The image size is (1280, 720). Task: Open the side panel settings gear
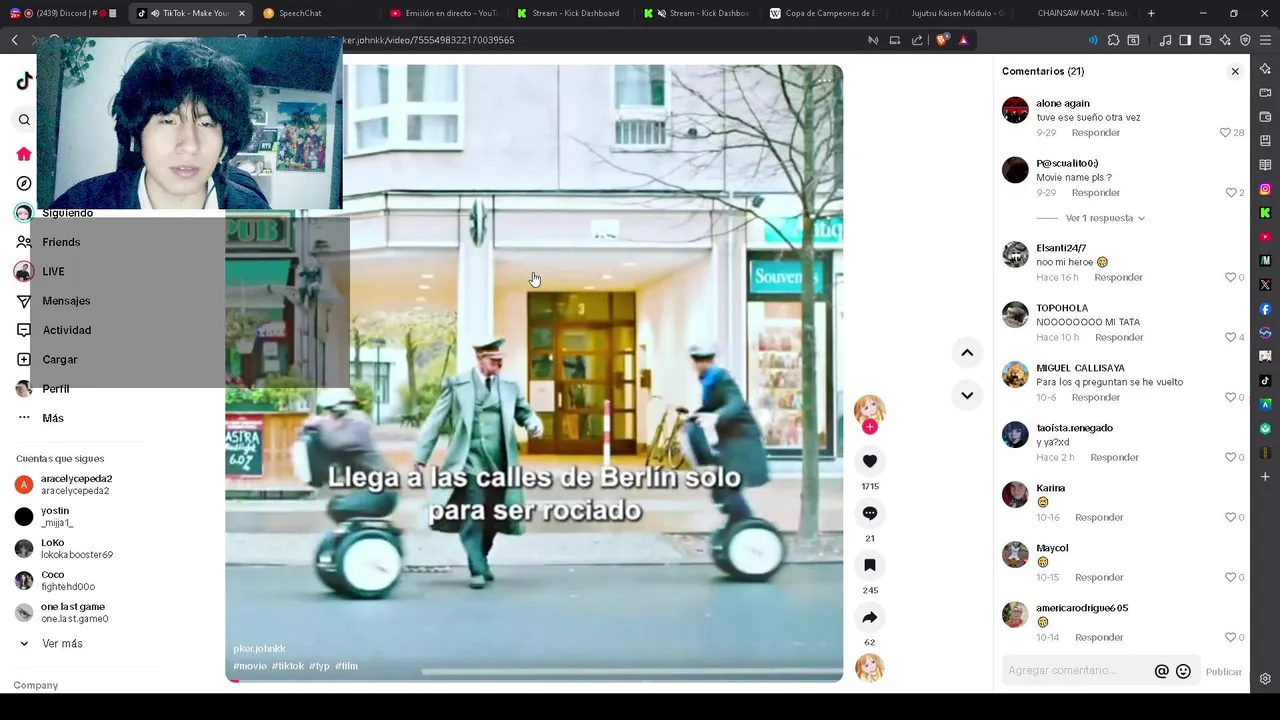click(1265, 679)
